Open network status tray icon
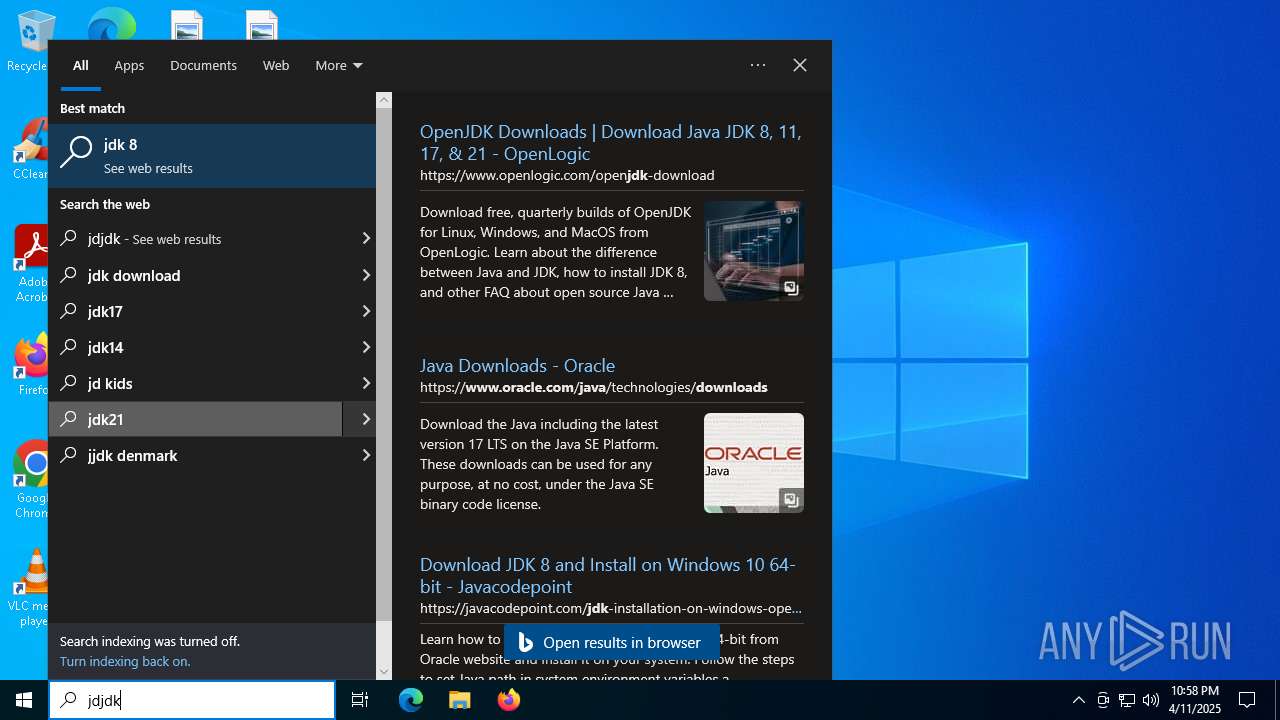 (1127, 700)
